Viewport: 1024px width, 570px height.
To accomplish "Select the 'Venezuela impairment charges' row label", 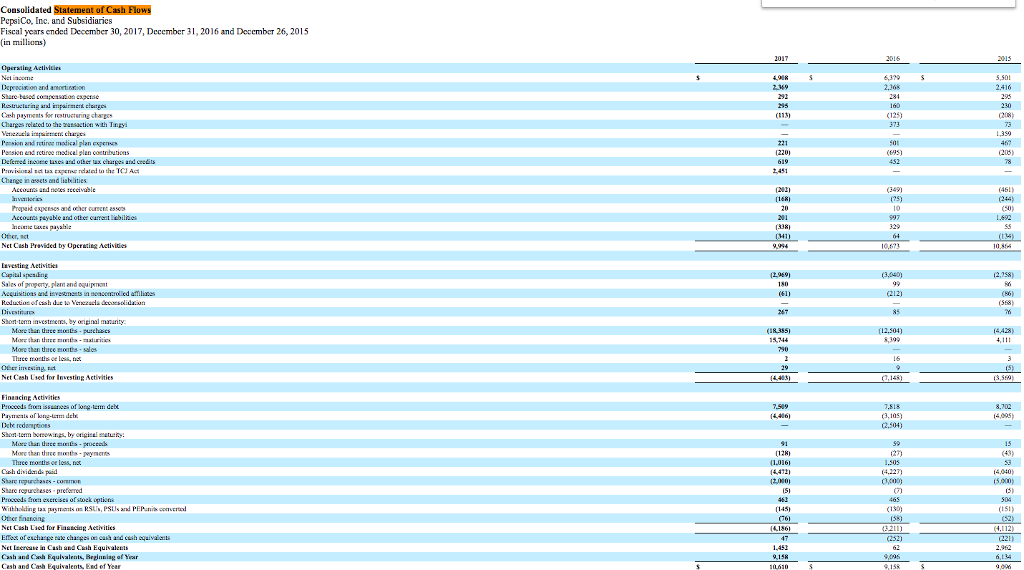I will (43, 134).
